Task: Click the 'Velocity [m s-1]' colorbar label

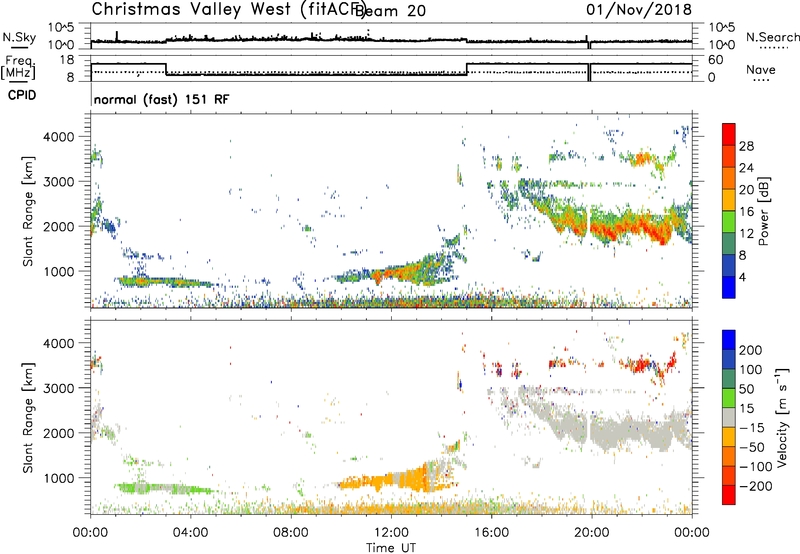Action: (782, 417)
